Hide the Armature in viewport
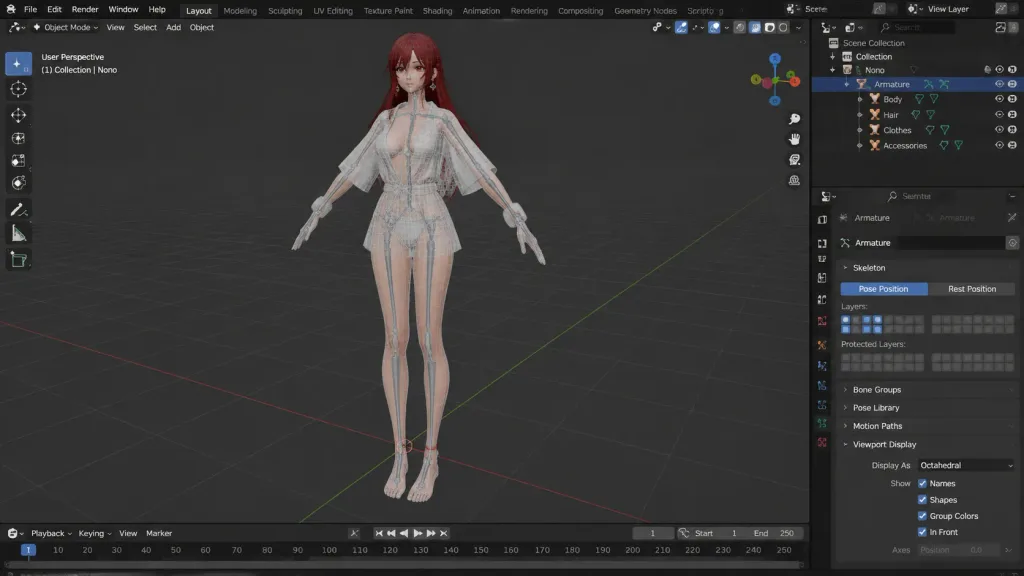Screen dimensions: 1024x576 point(999,84)
